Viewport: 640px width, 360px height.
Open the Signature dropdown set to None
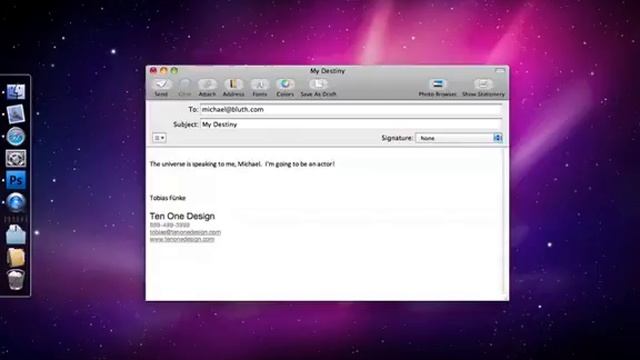[x=458, y=138]
